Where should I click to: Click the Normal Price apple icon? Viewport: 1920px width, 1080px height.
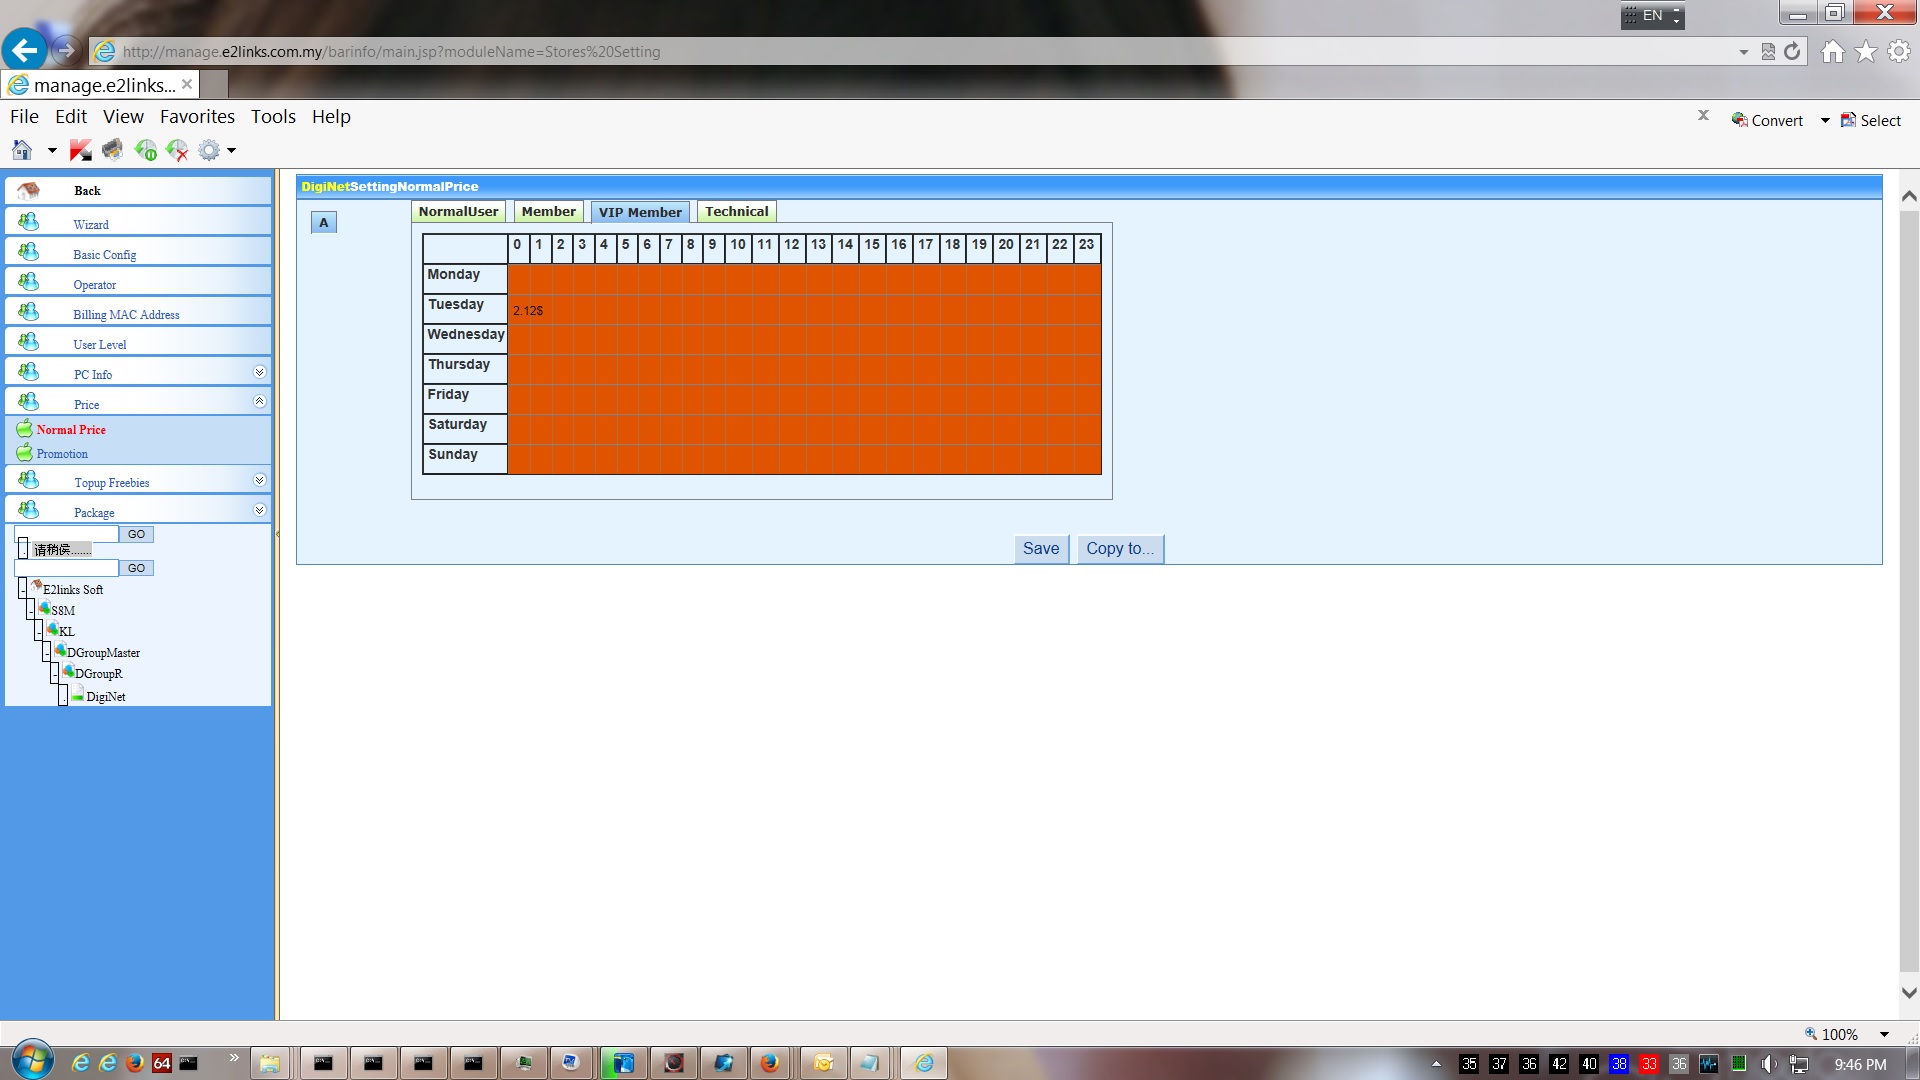click(24, 429)
